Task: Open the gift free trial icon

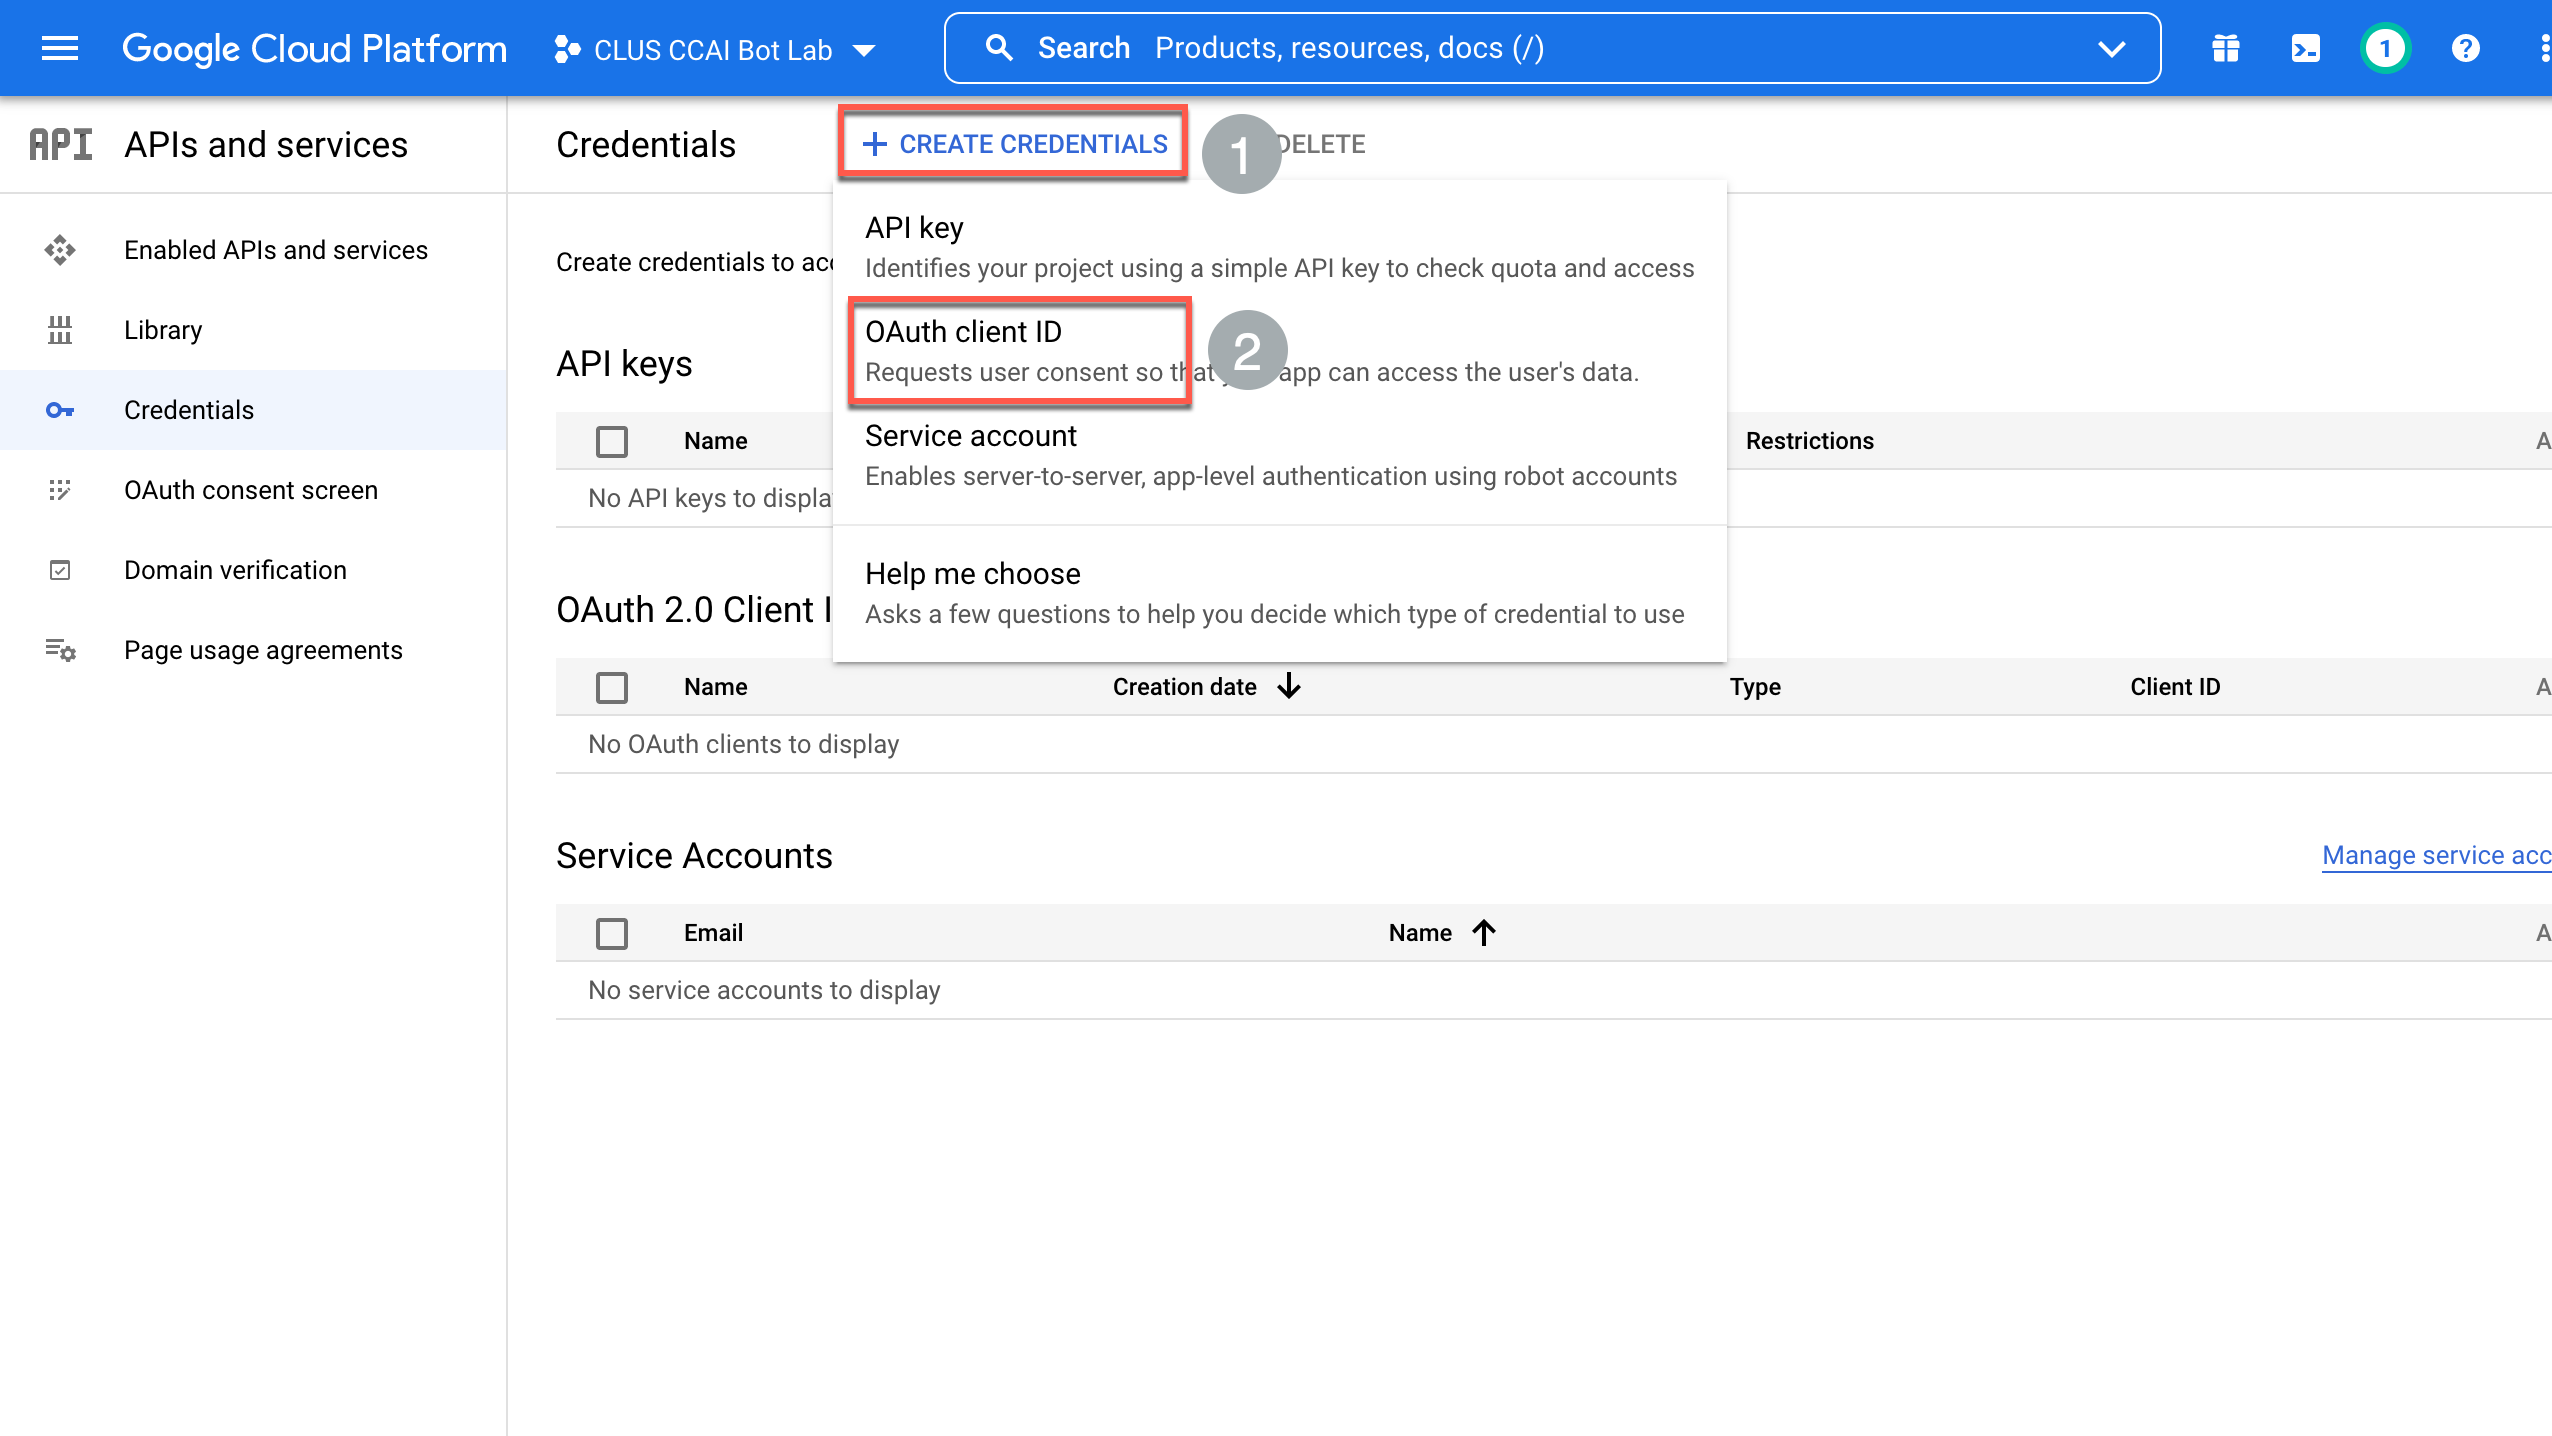Action: click(x=2226, y=48)
